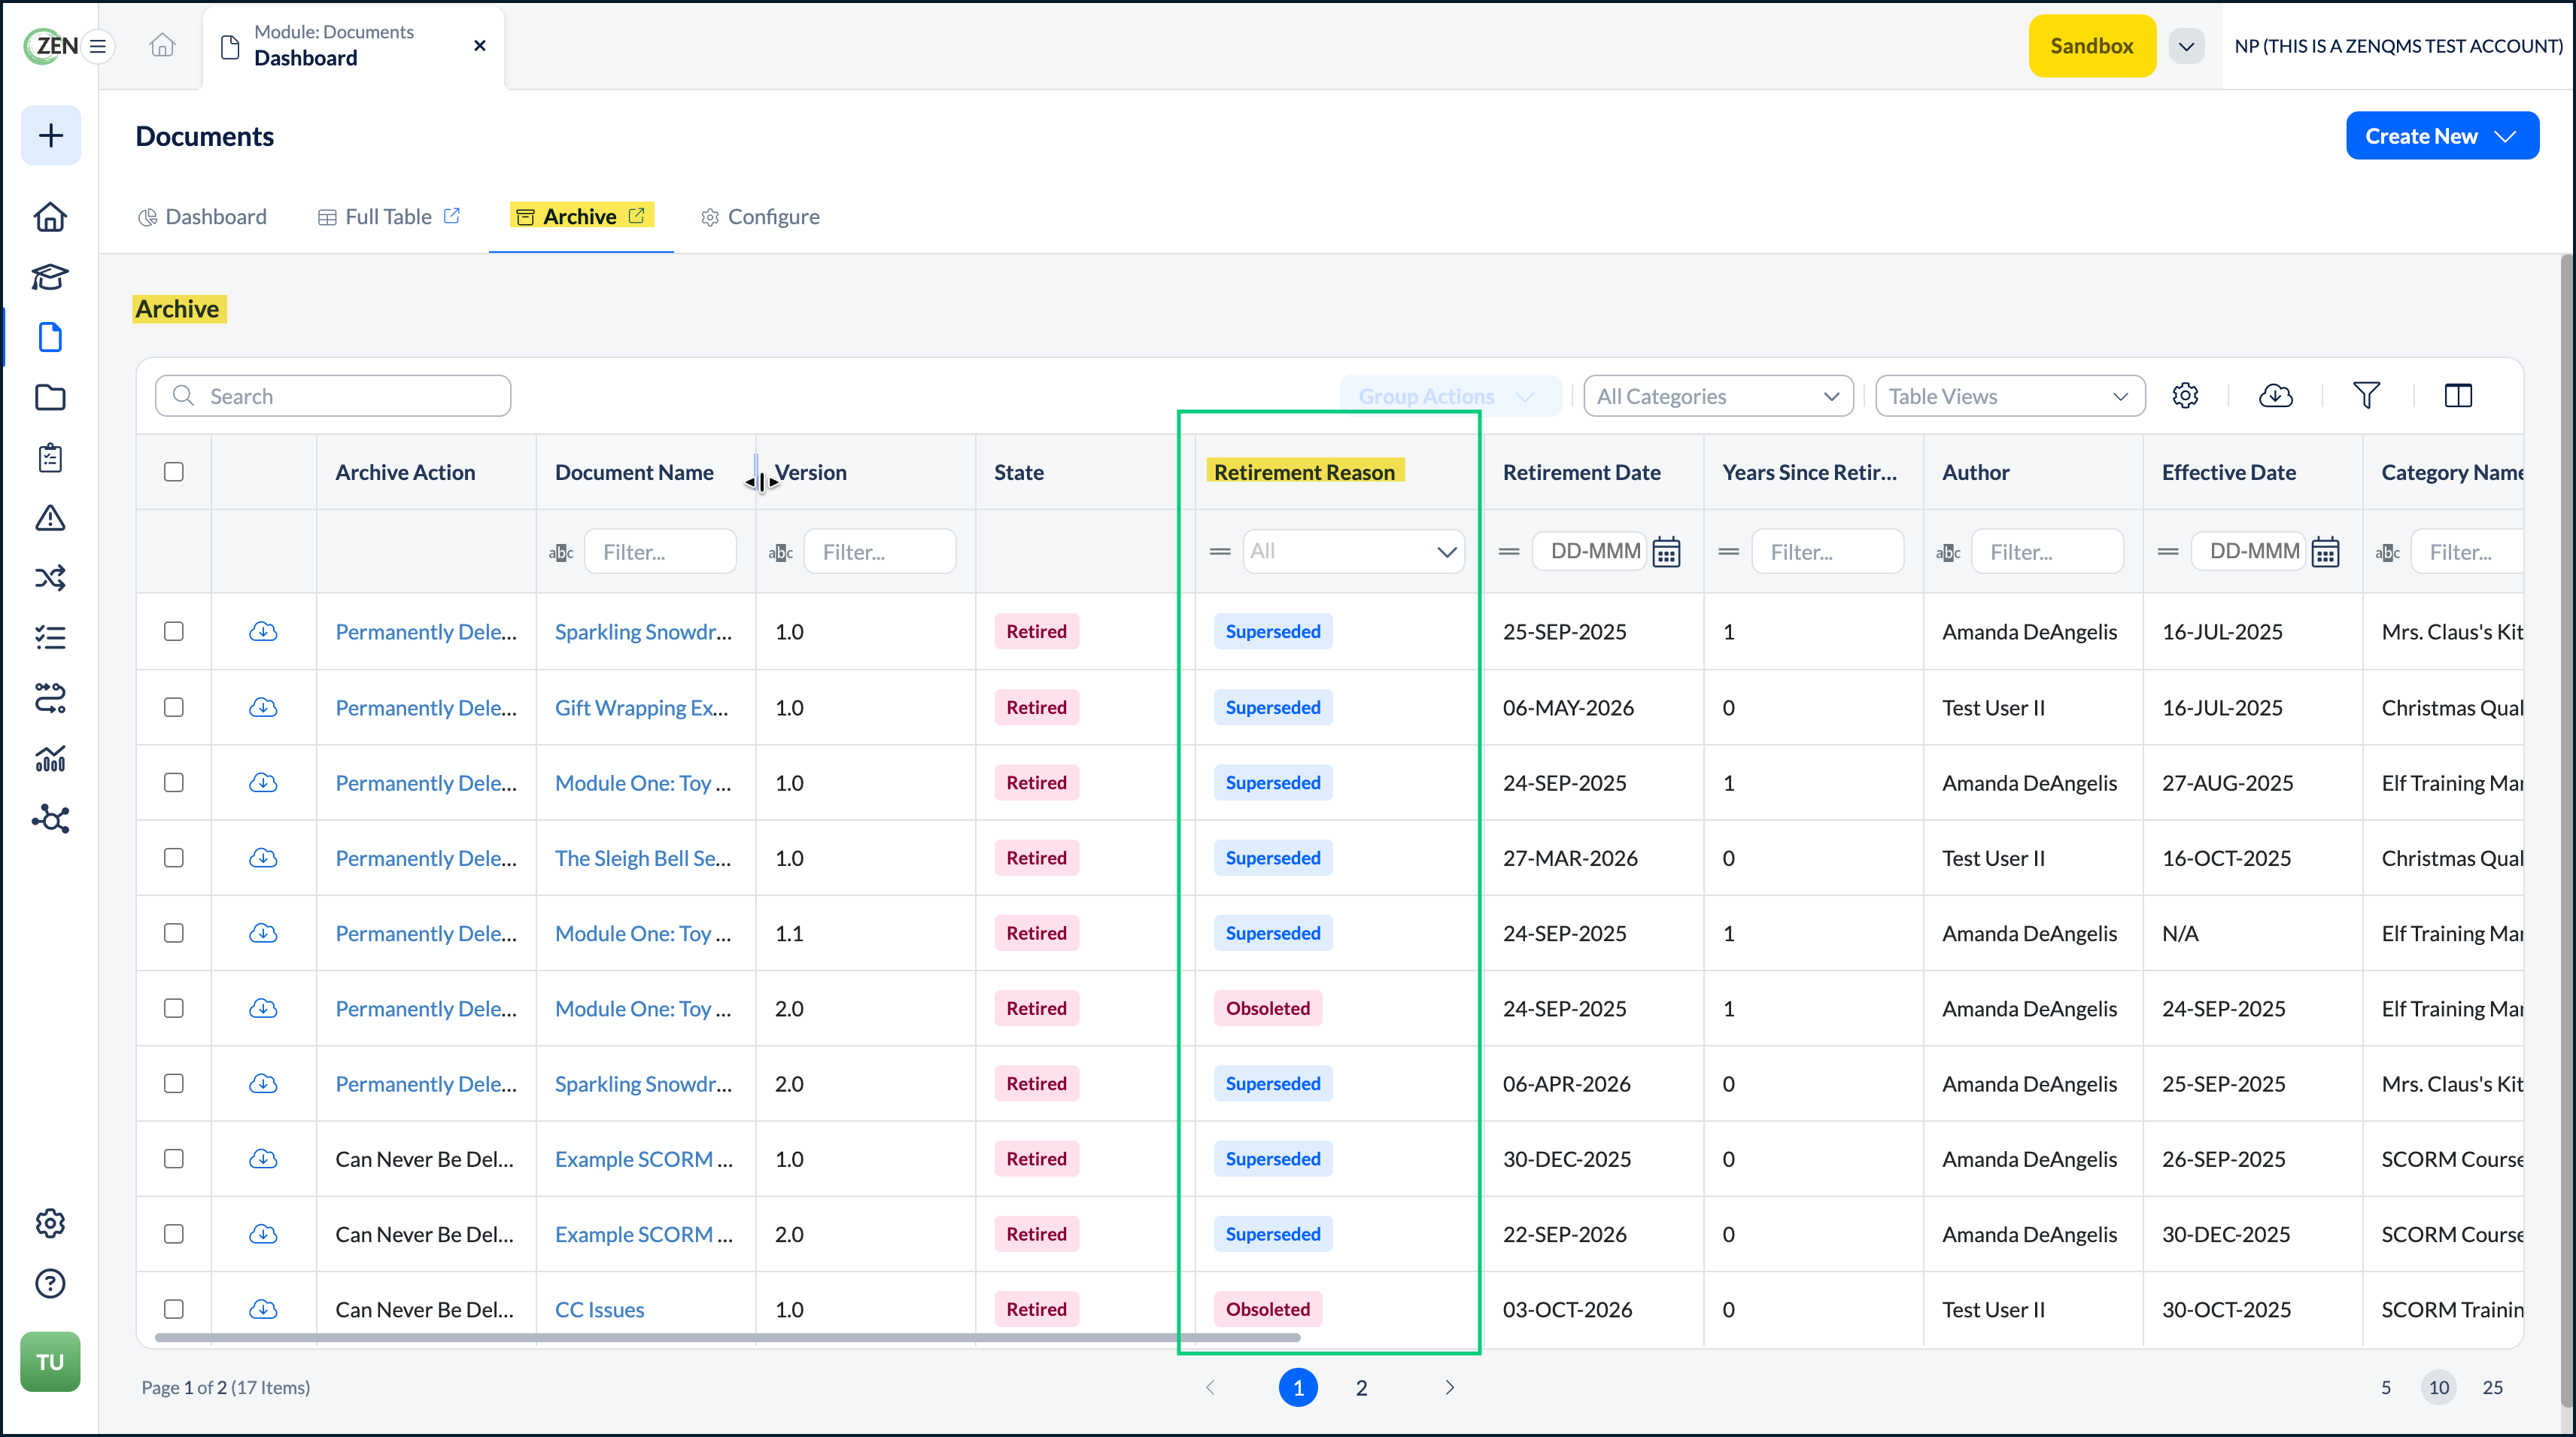Open the network nodes sidebar icon
Screen dimensions: 2576x1437
(x=50, y=819)
